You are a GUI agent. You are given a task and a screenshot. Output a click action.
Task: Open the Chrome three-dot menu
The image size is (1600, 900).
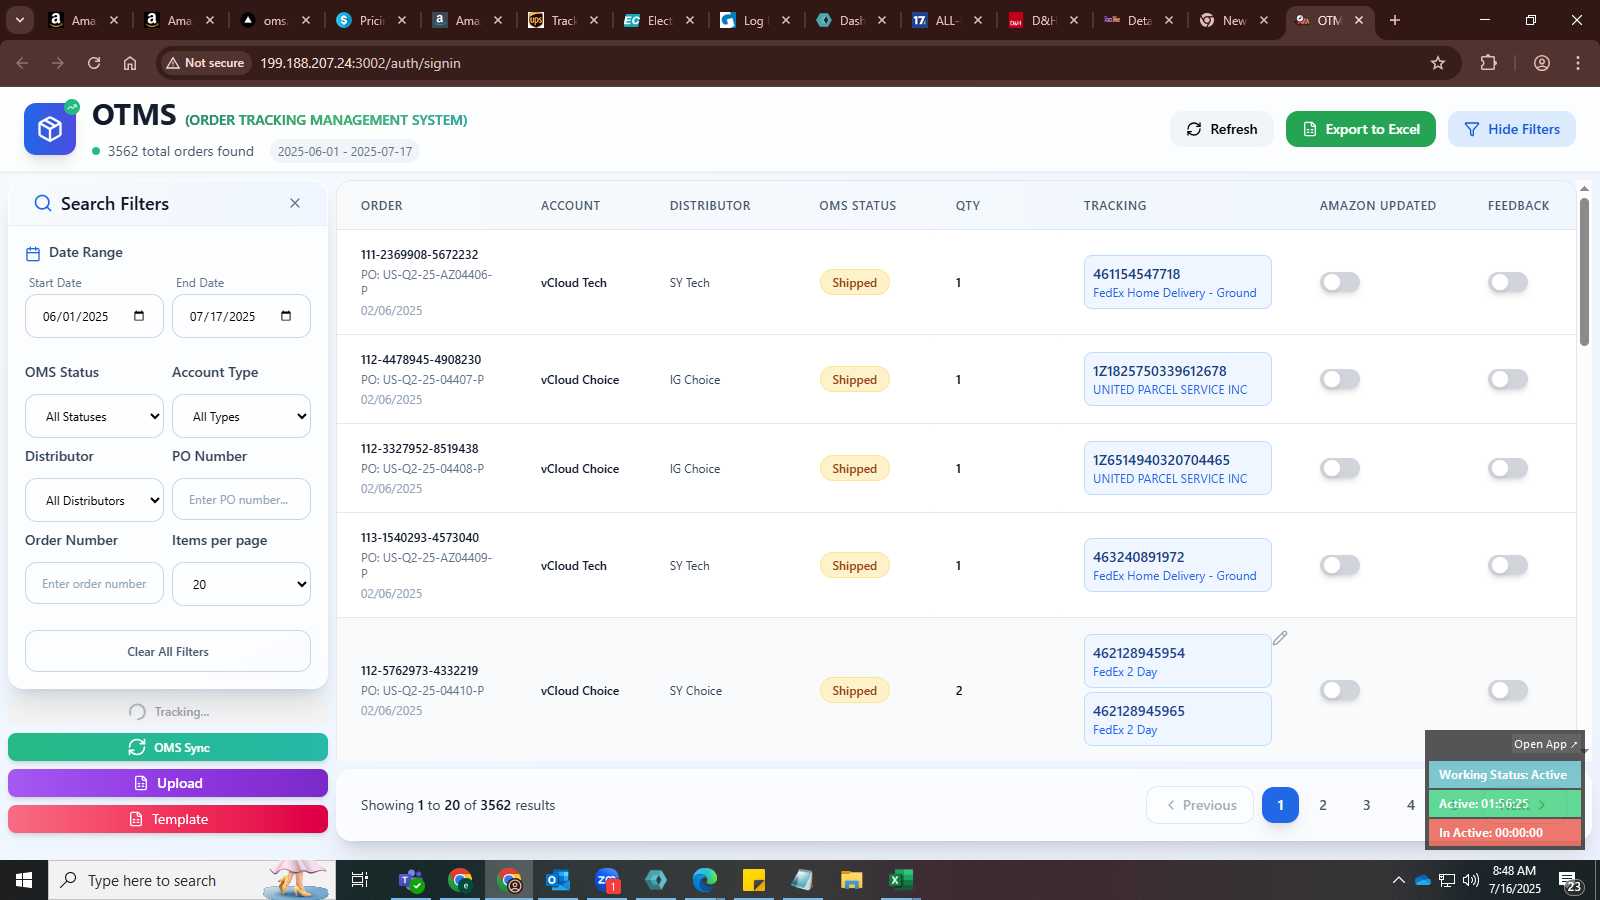[1578, 63]
